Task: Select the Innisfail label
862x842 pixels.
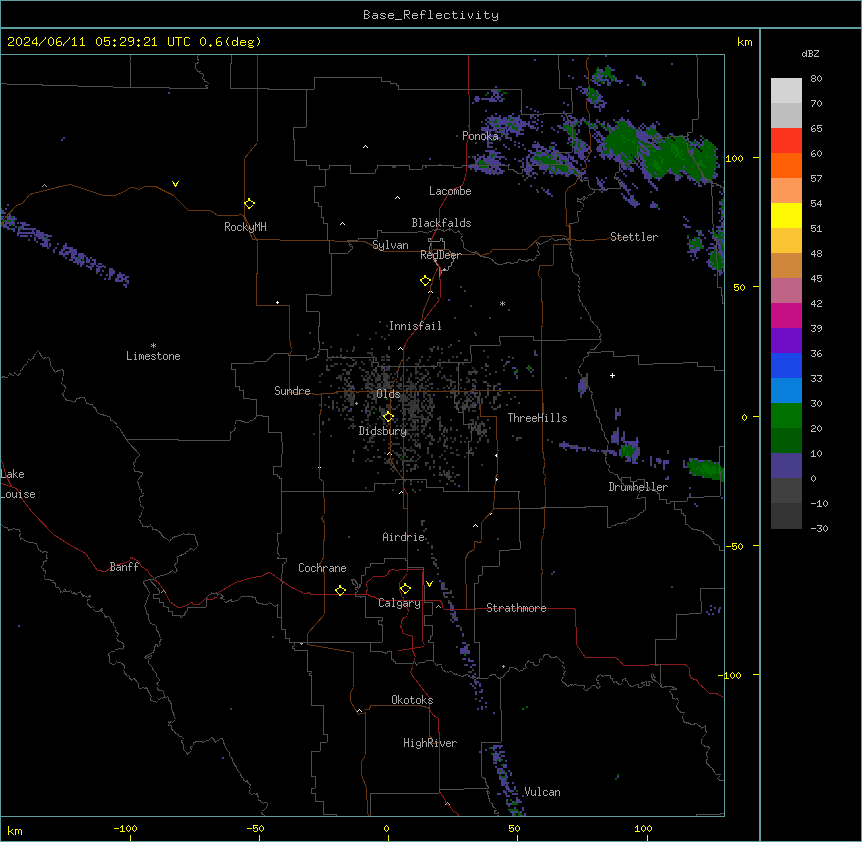Action: click(x=415, y=326)
